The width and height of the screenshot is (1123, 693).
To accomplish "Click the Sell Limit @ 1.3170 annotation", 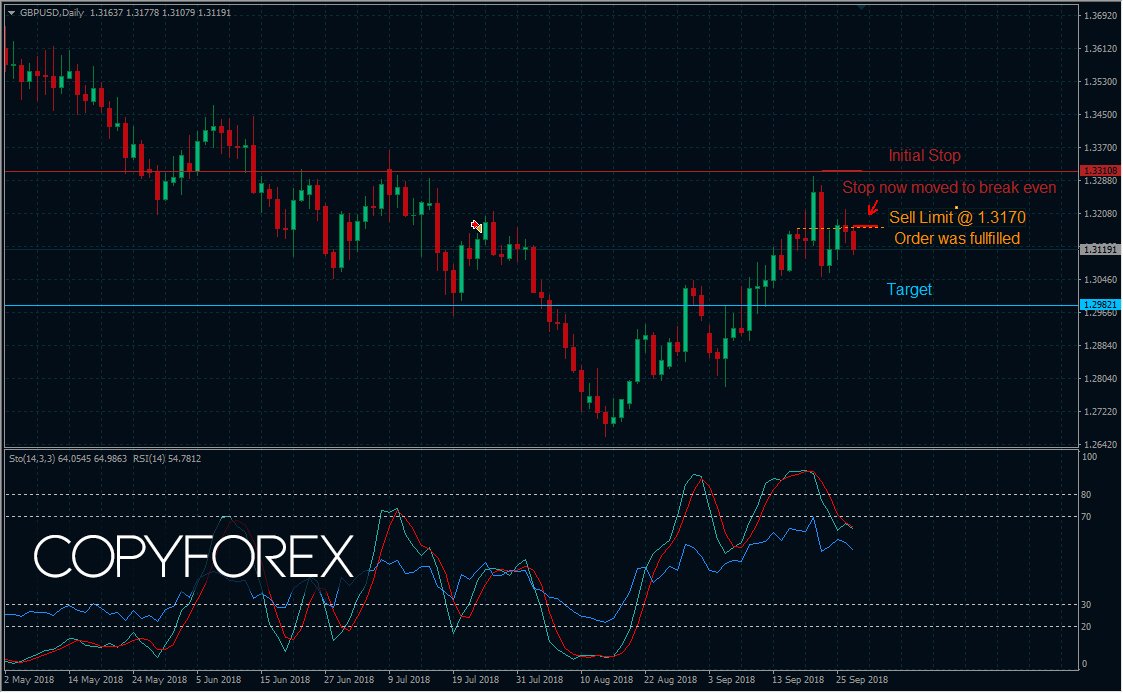I will click(958, 217).
